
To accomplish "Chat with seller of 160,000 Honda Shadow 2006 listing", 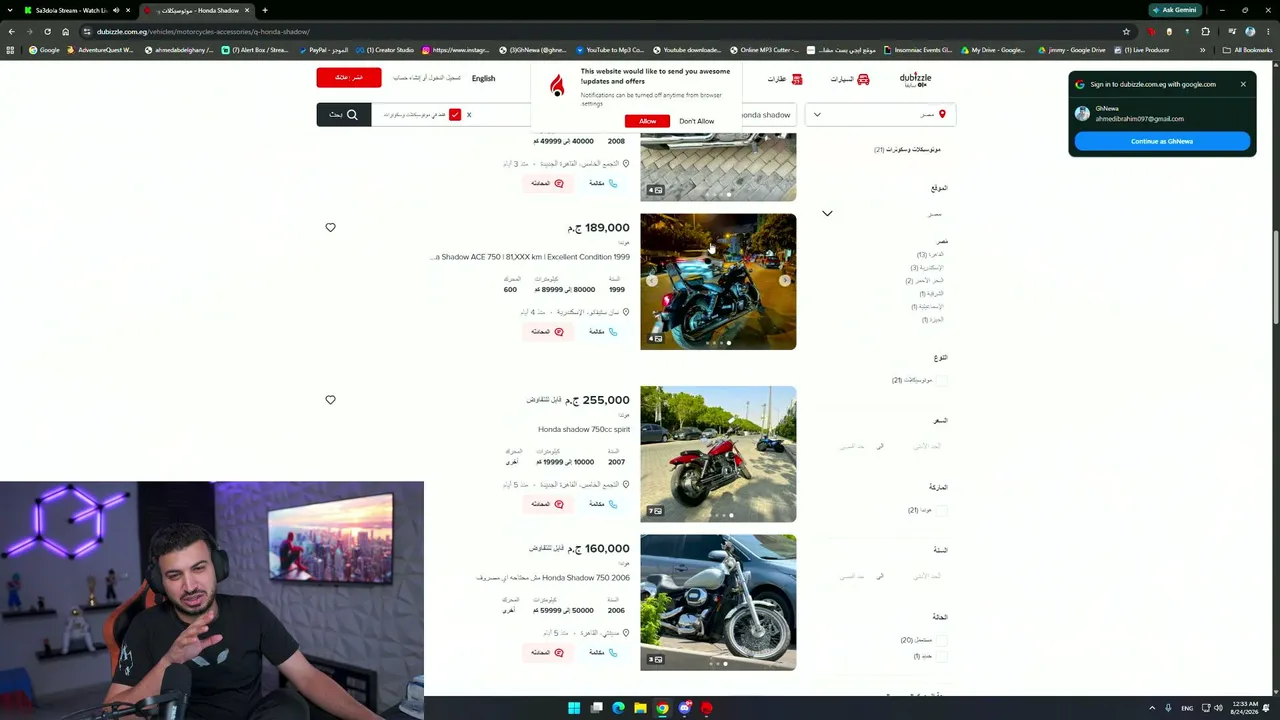I will pyautogui.click(x=547, y=652).
